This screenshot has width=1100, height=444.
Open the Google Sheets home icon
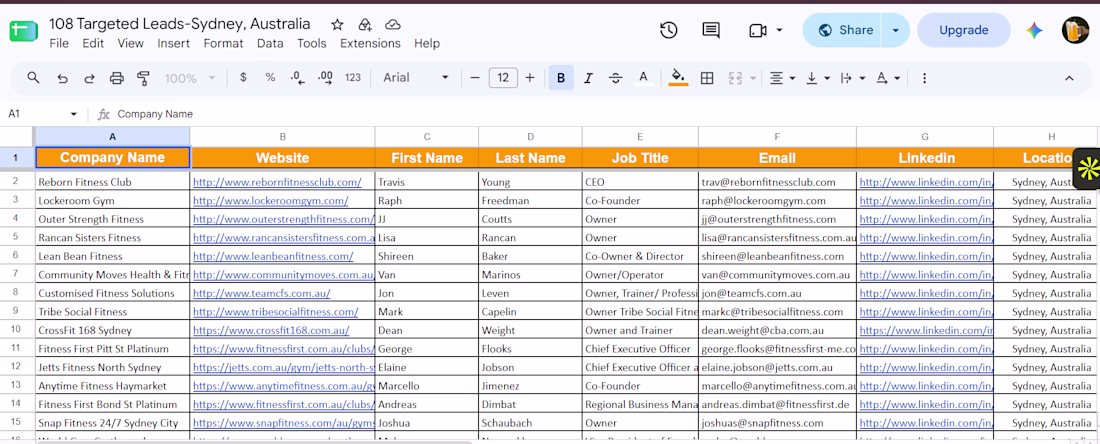tap(23, 32)
